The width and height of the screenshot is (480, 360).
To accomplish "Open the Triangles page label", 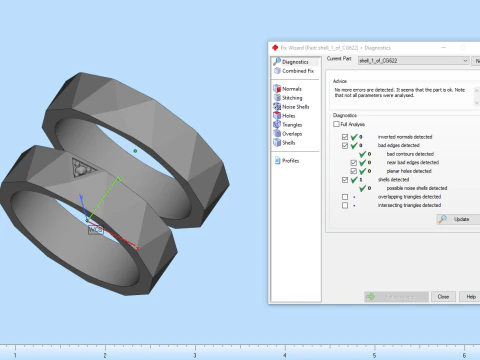I will (292, 125).
